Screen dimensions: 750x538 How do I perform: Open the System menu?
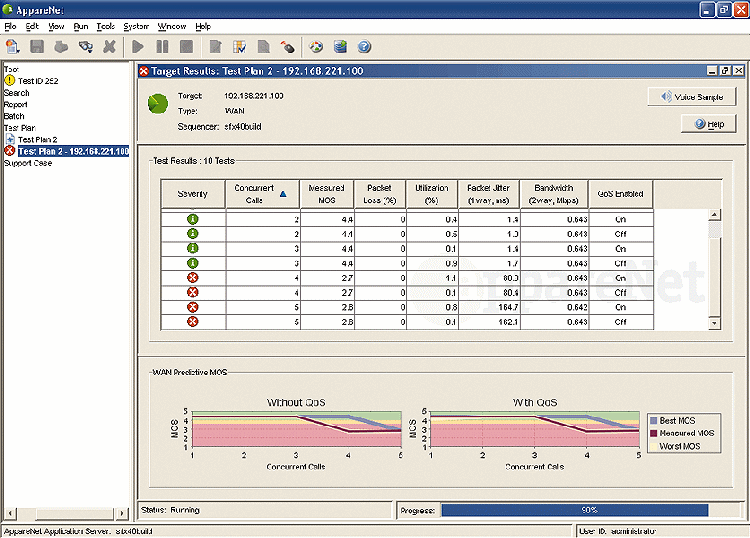[x=136, y=26]
